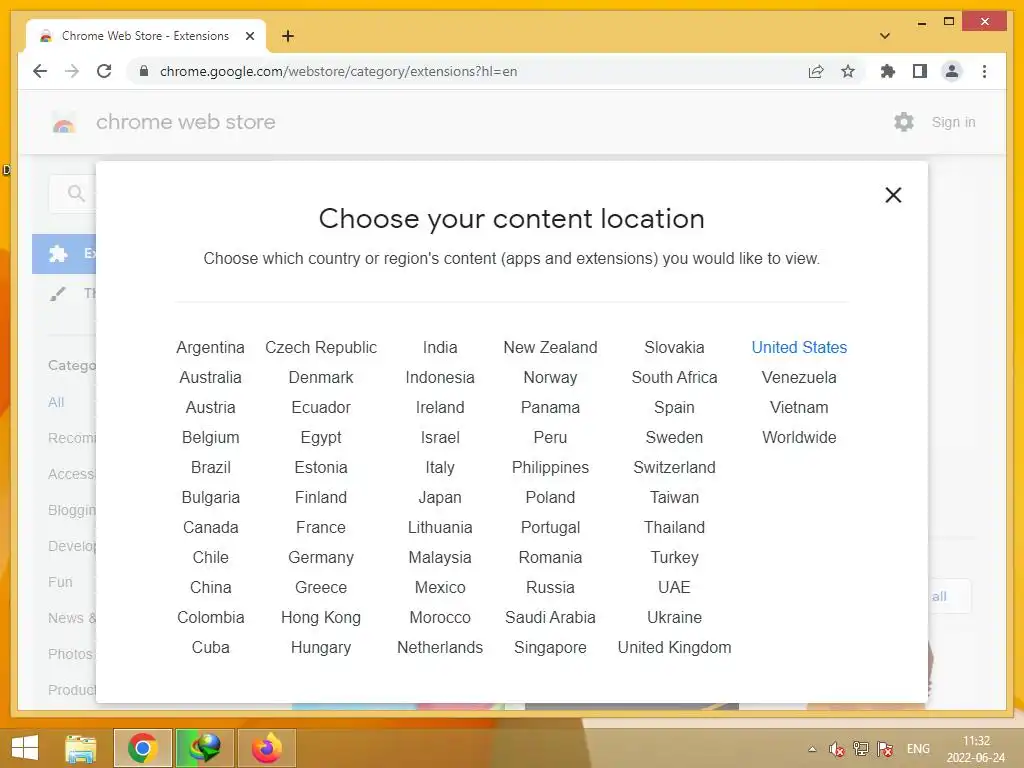The image size is (1024, 768).
Task: Click Sign in link
Action: 953,122
